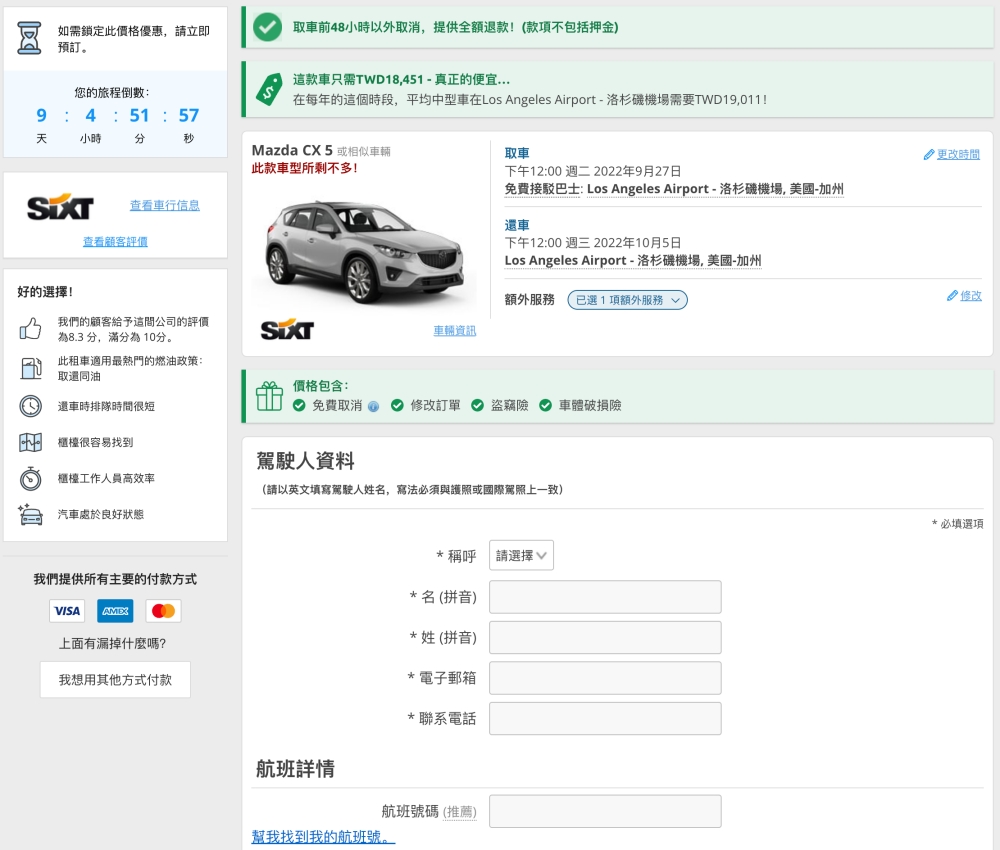Viewport: 1000px width, 850px height.
Task: Focus the 聯系電話 phone field
Action: coord(605,719)
